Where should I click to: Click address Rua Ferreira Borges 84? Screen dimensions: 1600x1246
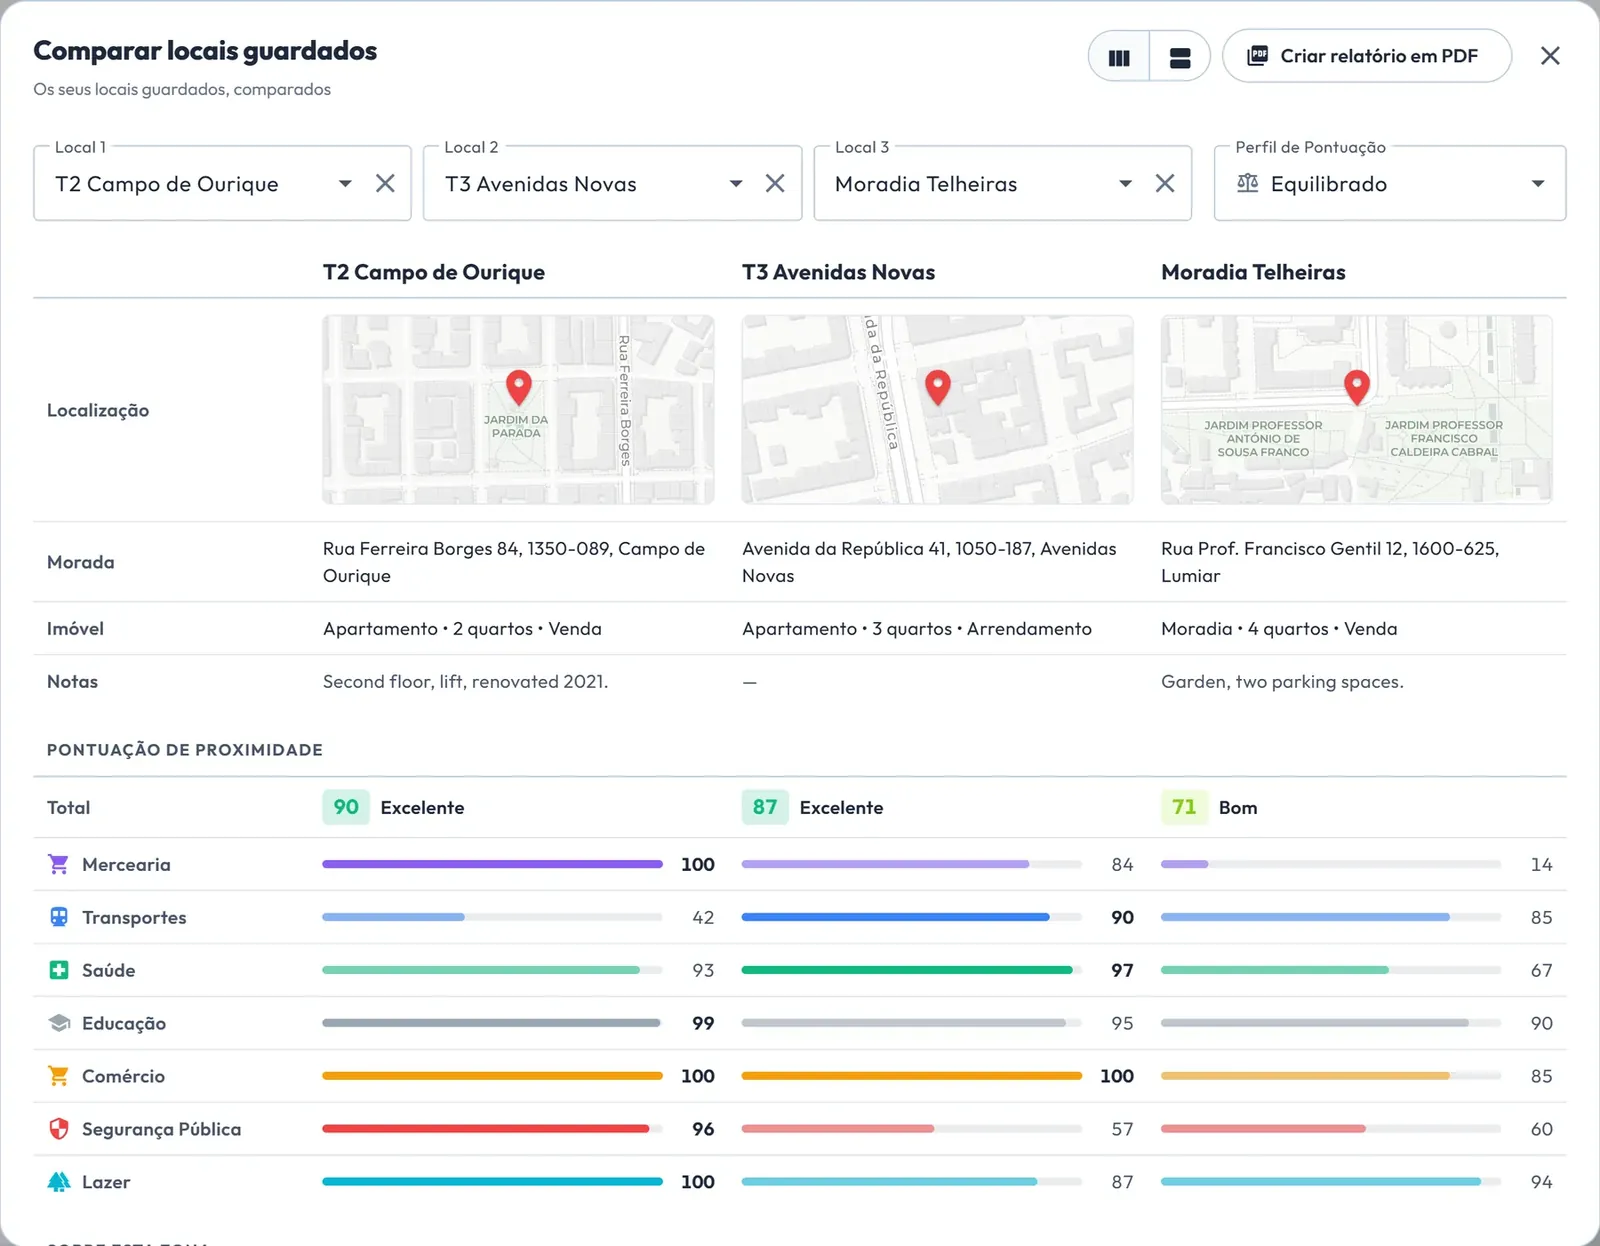click(x=514, y=562)
